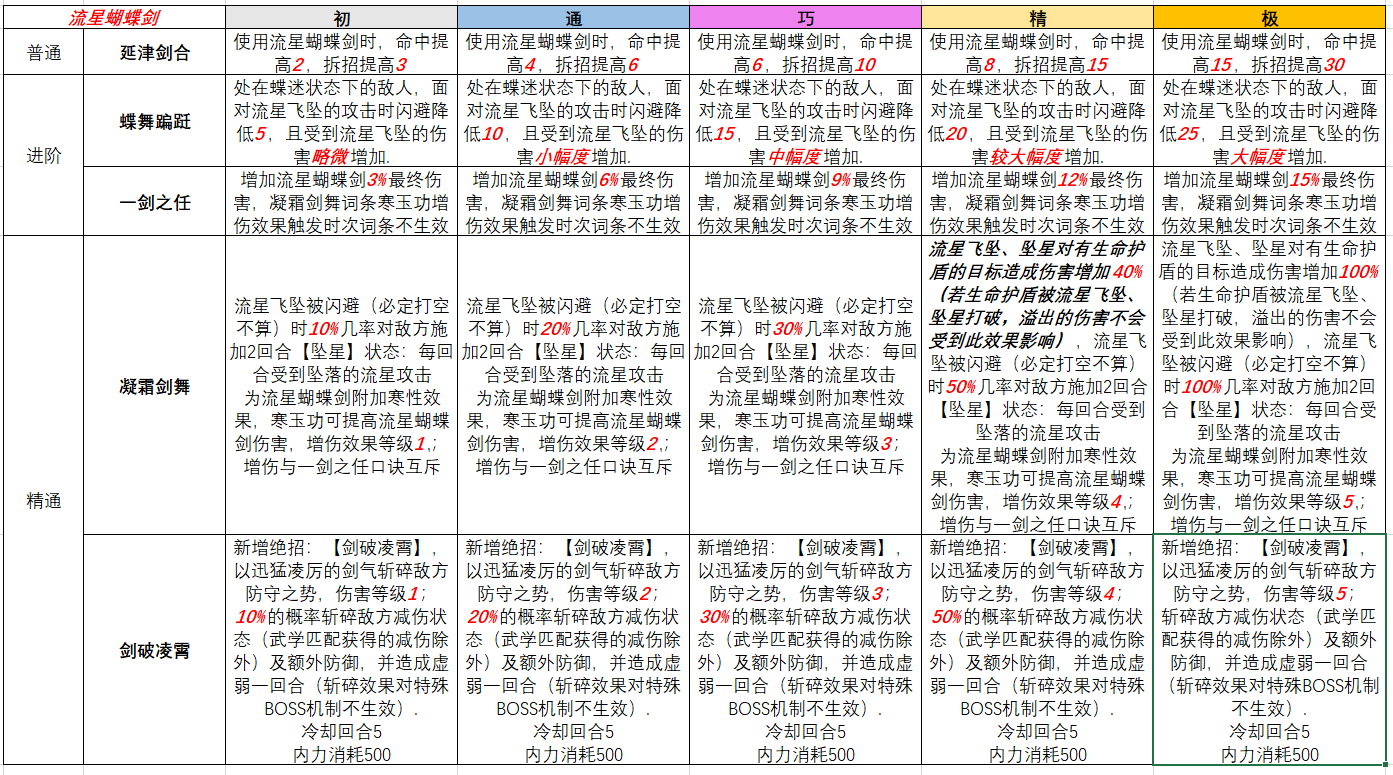Click 剑破凌霄 cell with 20% 的概率斩碎
Image resolution: width=1393 pixels, height=775 pixels.
(x=573, y=650)
